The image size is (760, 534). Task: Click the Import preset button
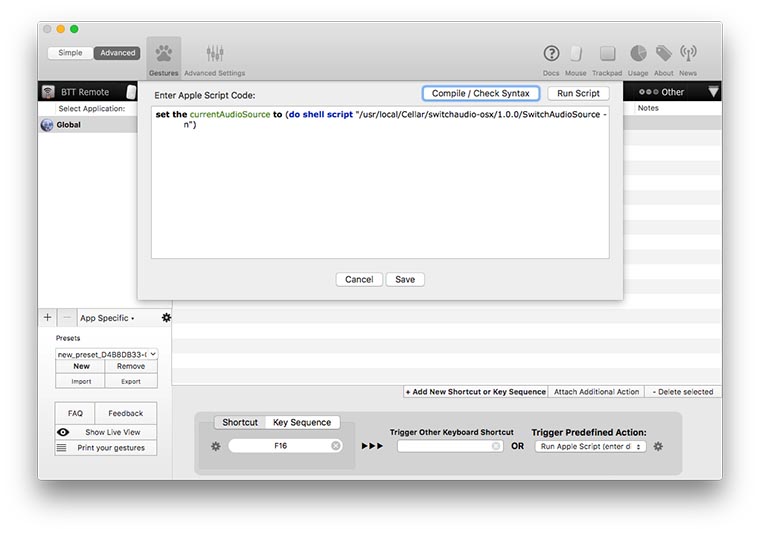(81, 381)
